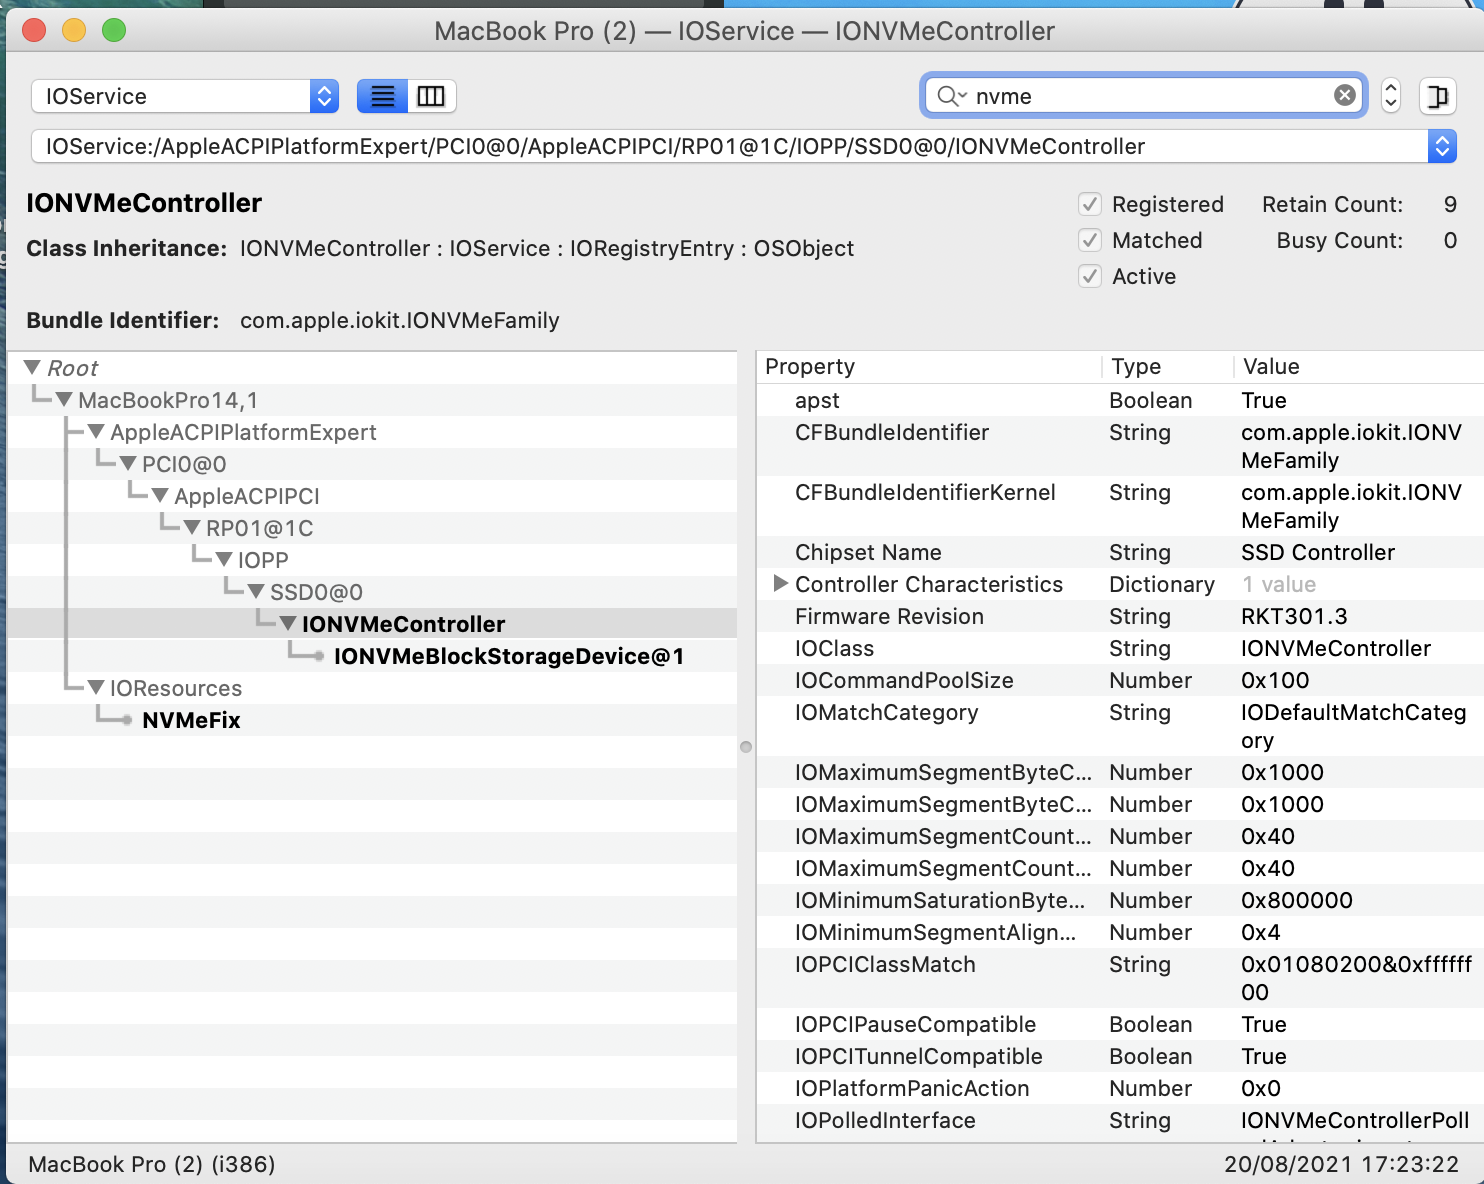Viewport: 1484px width, 1184px height.
Task: Toggle the Active checkbox
Action: pyautogui.click(x=1090, y=277)
